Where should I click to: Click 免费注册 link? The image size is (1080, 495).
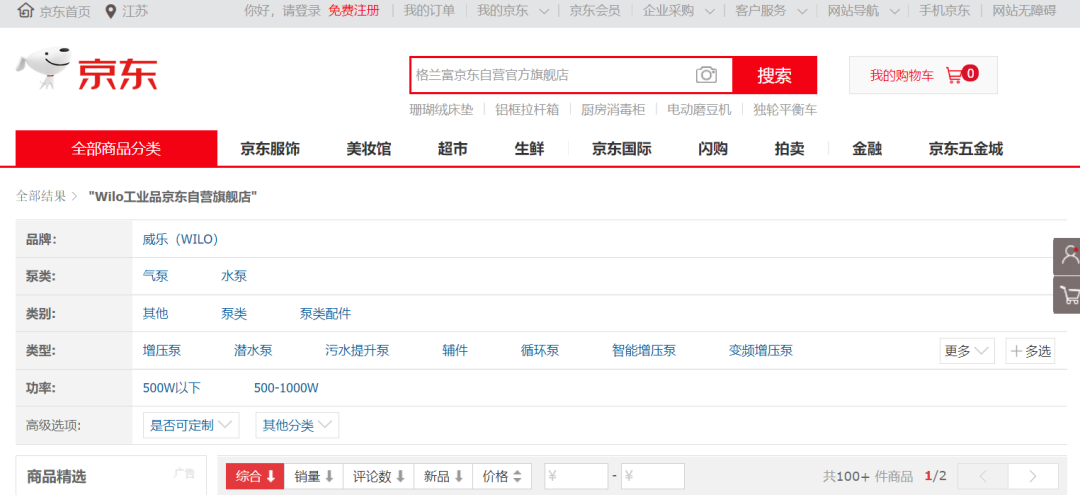pyautogui.click(x=353, y=10)
